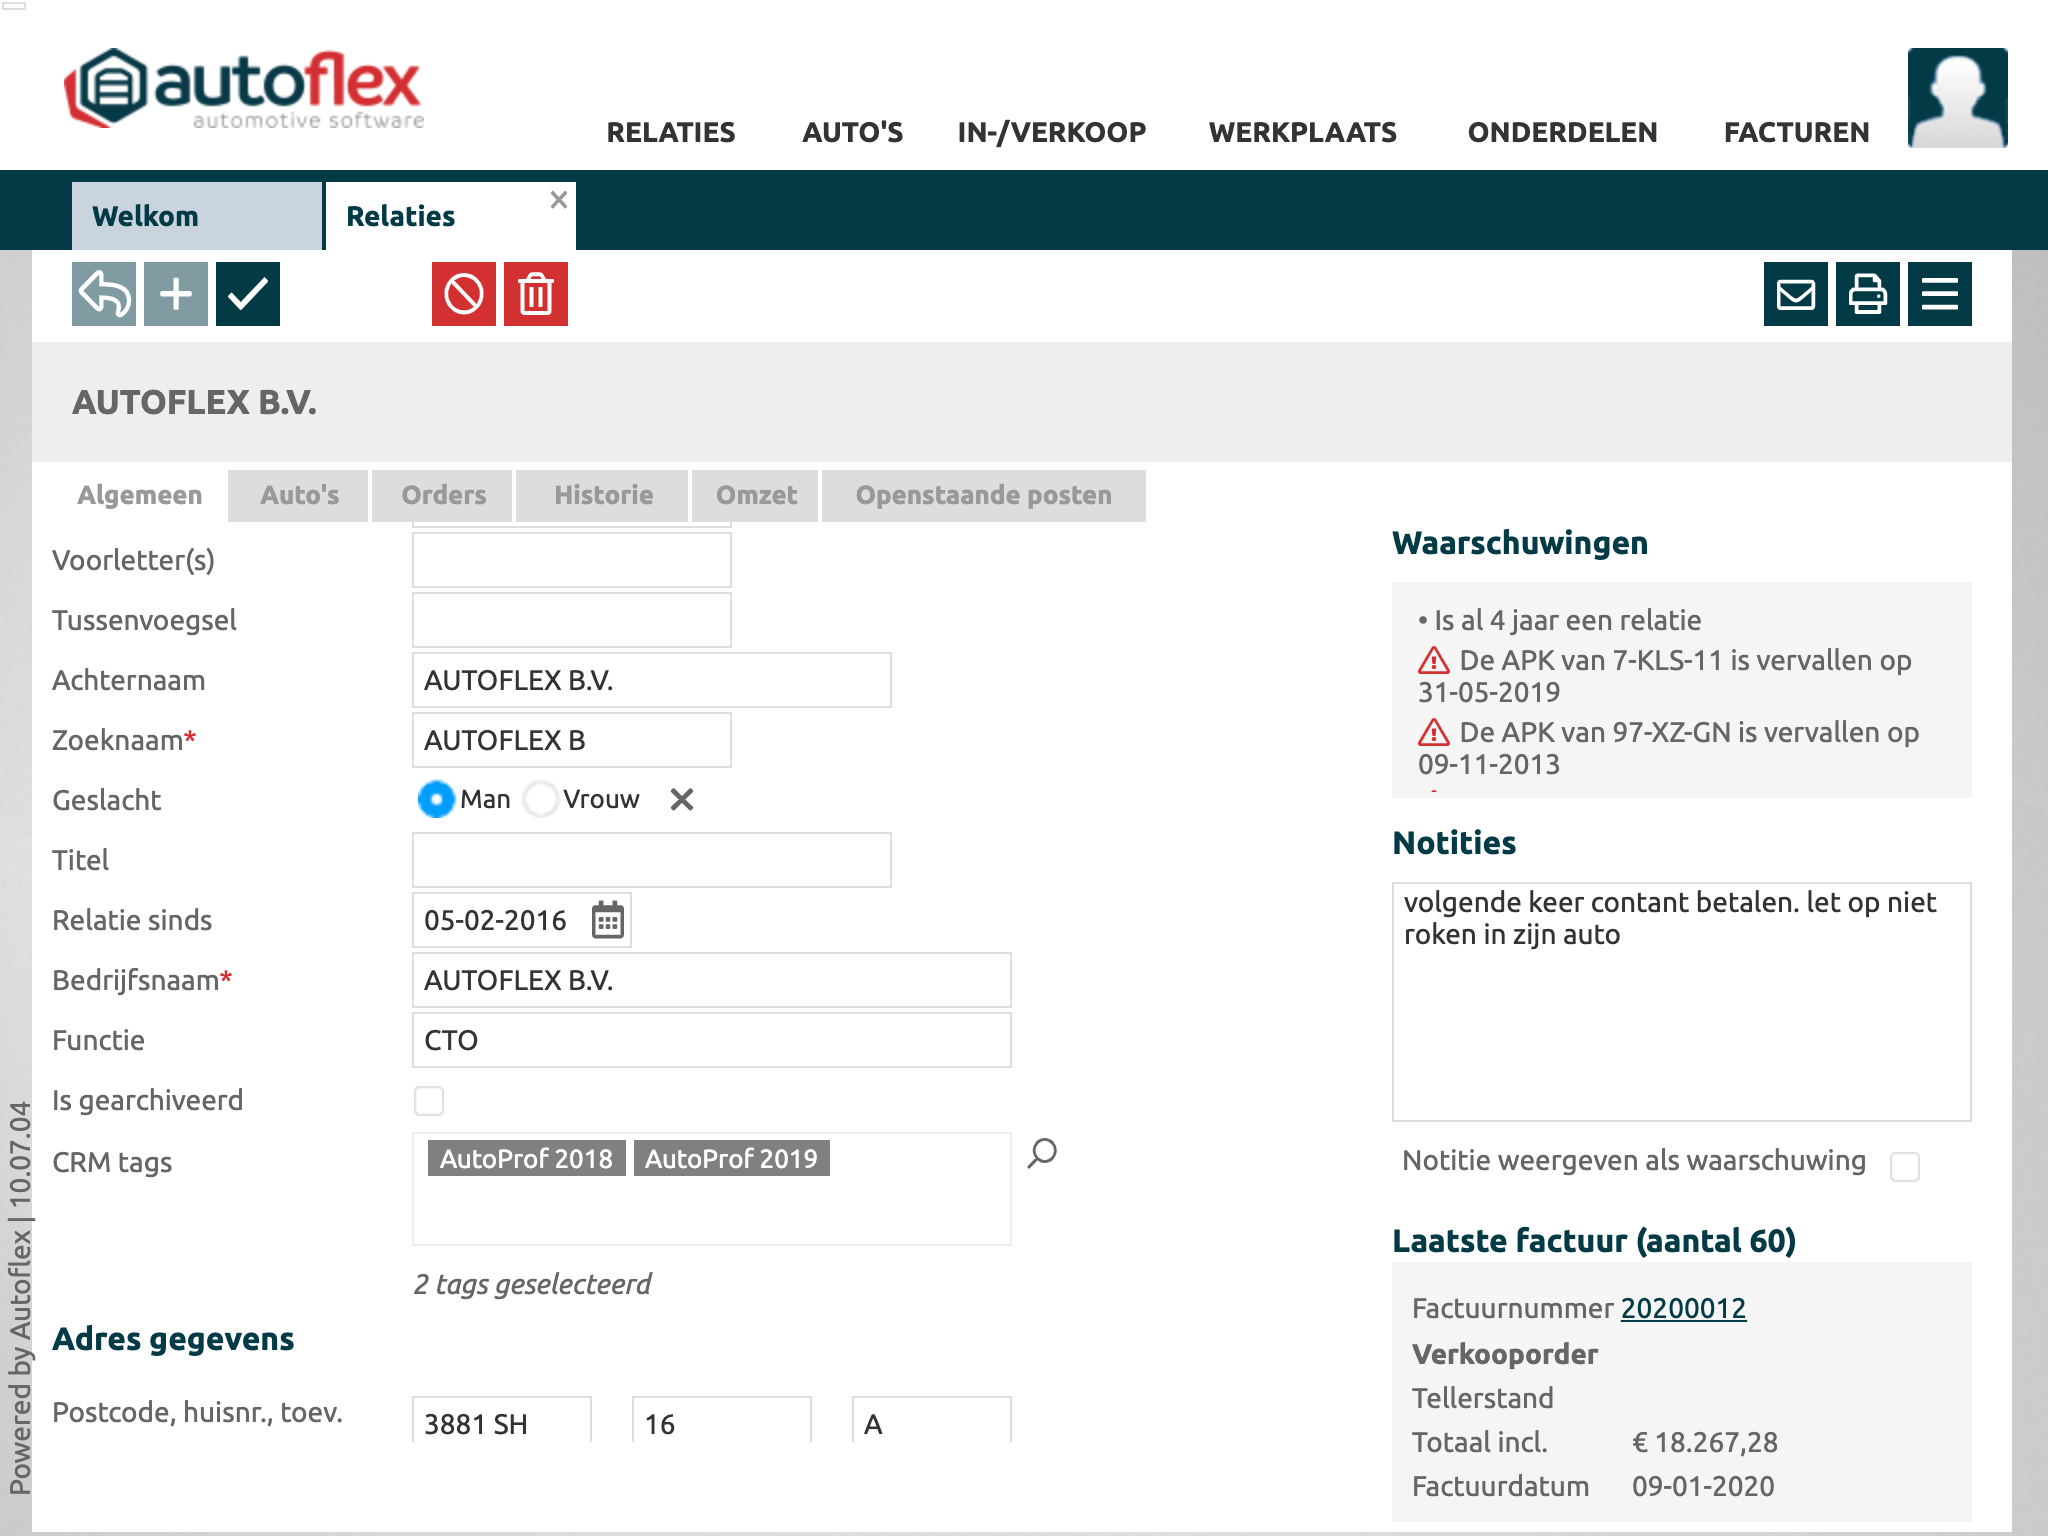
Task: Enable Notitie weergeven als waarschuwing checkbox
Action: point(1904,1166)
